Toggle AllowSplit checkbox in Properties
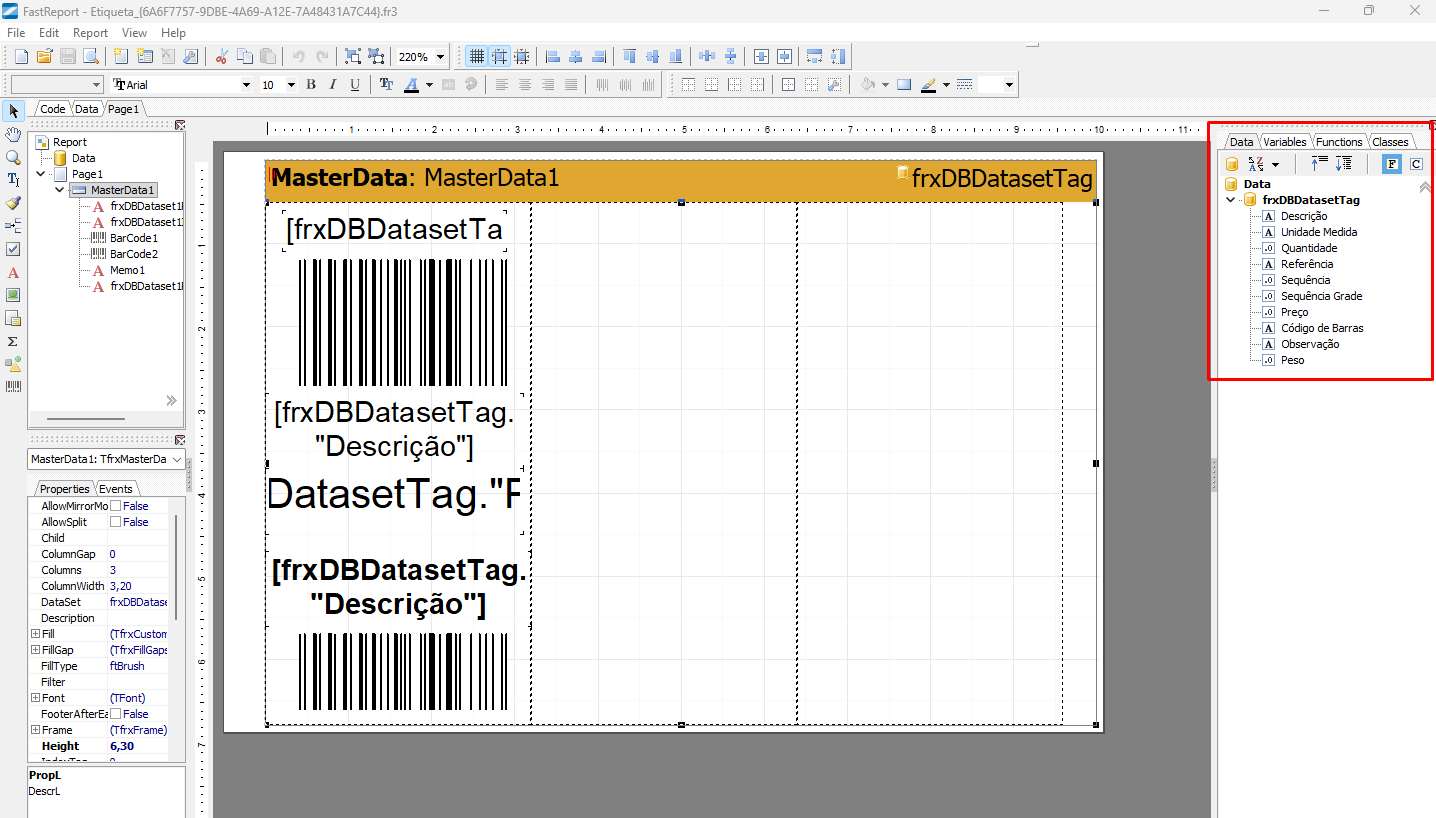The image size is (1436, 818). (115, 522)
